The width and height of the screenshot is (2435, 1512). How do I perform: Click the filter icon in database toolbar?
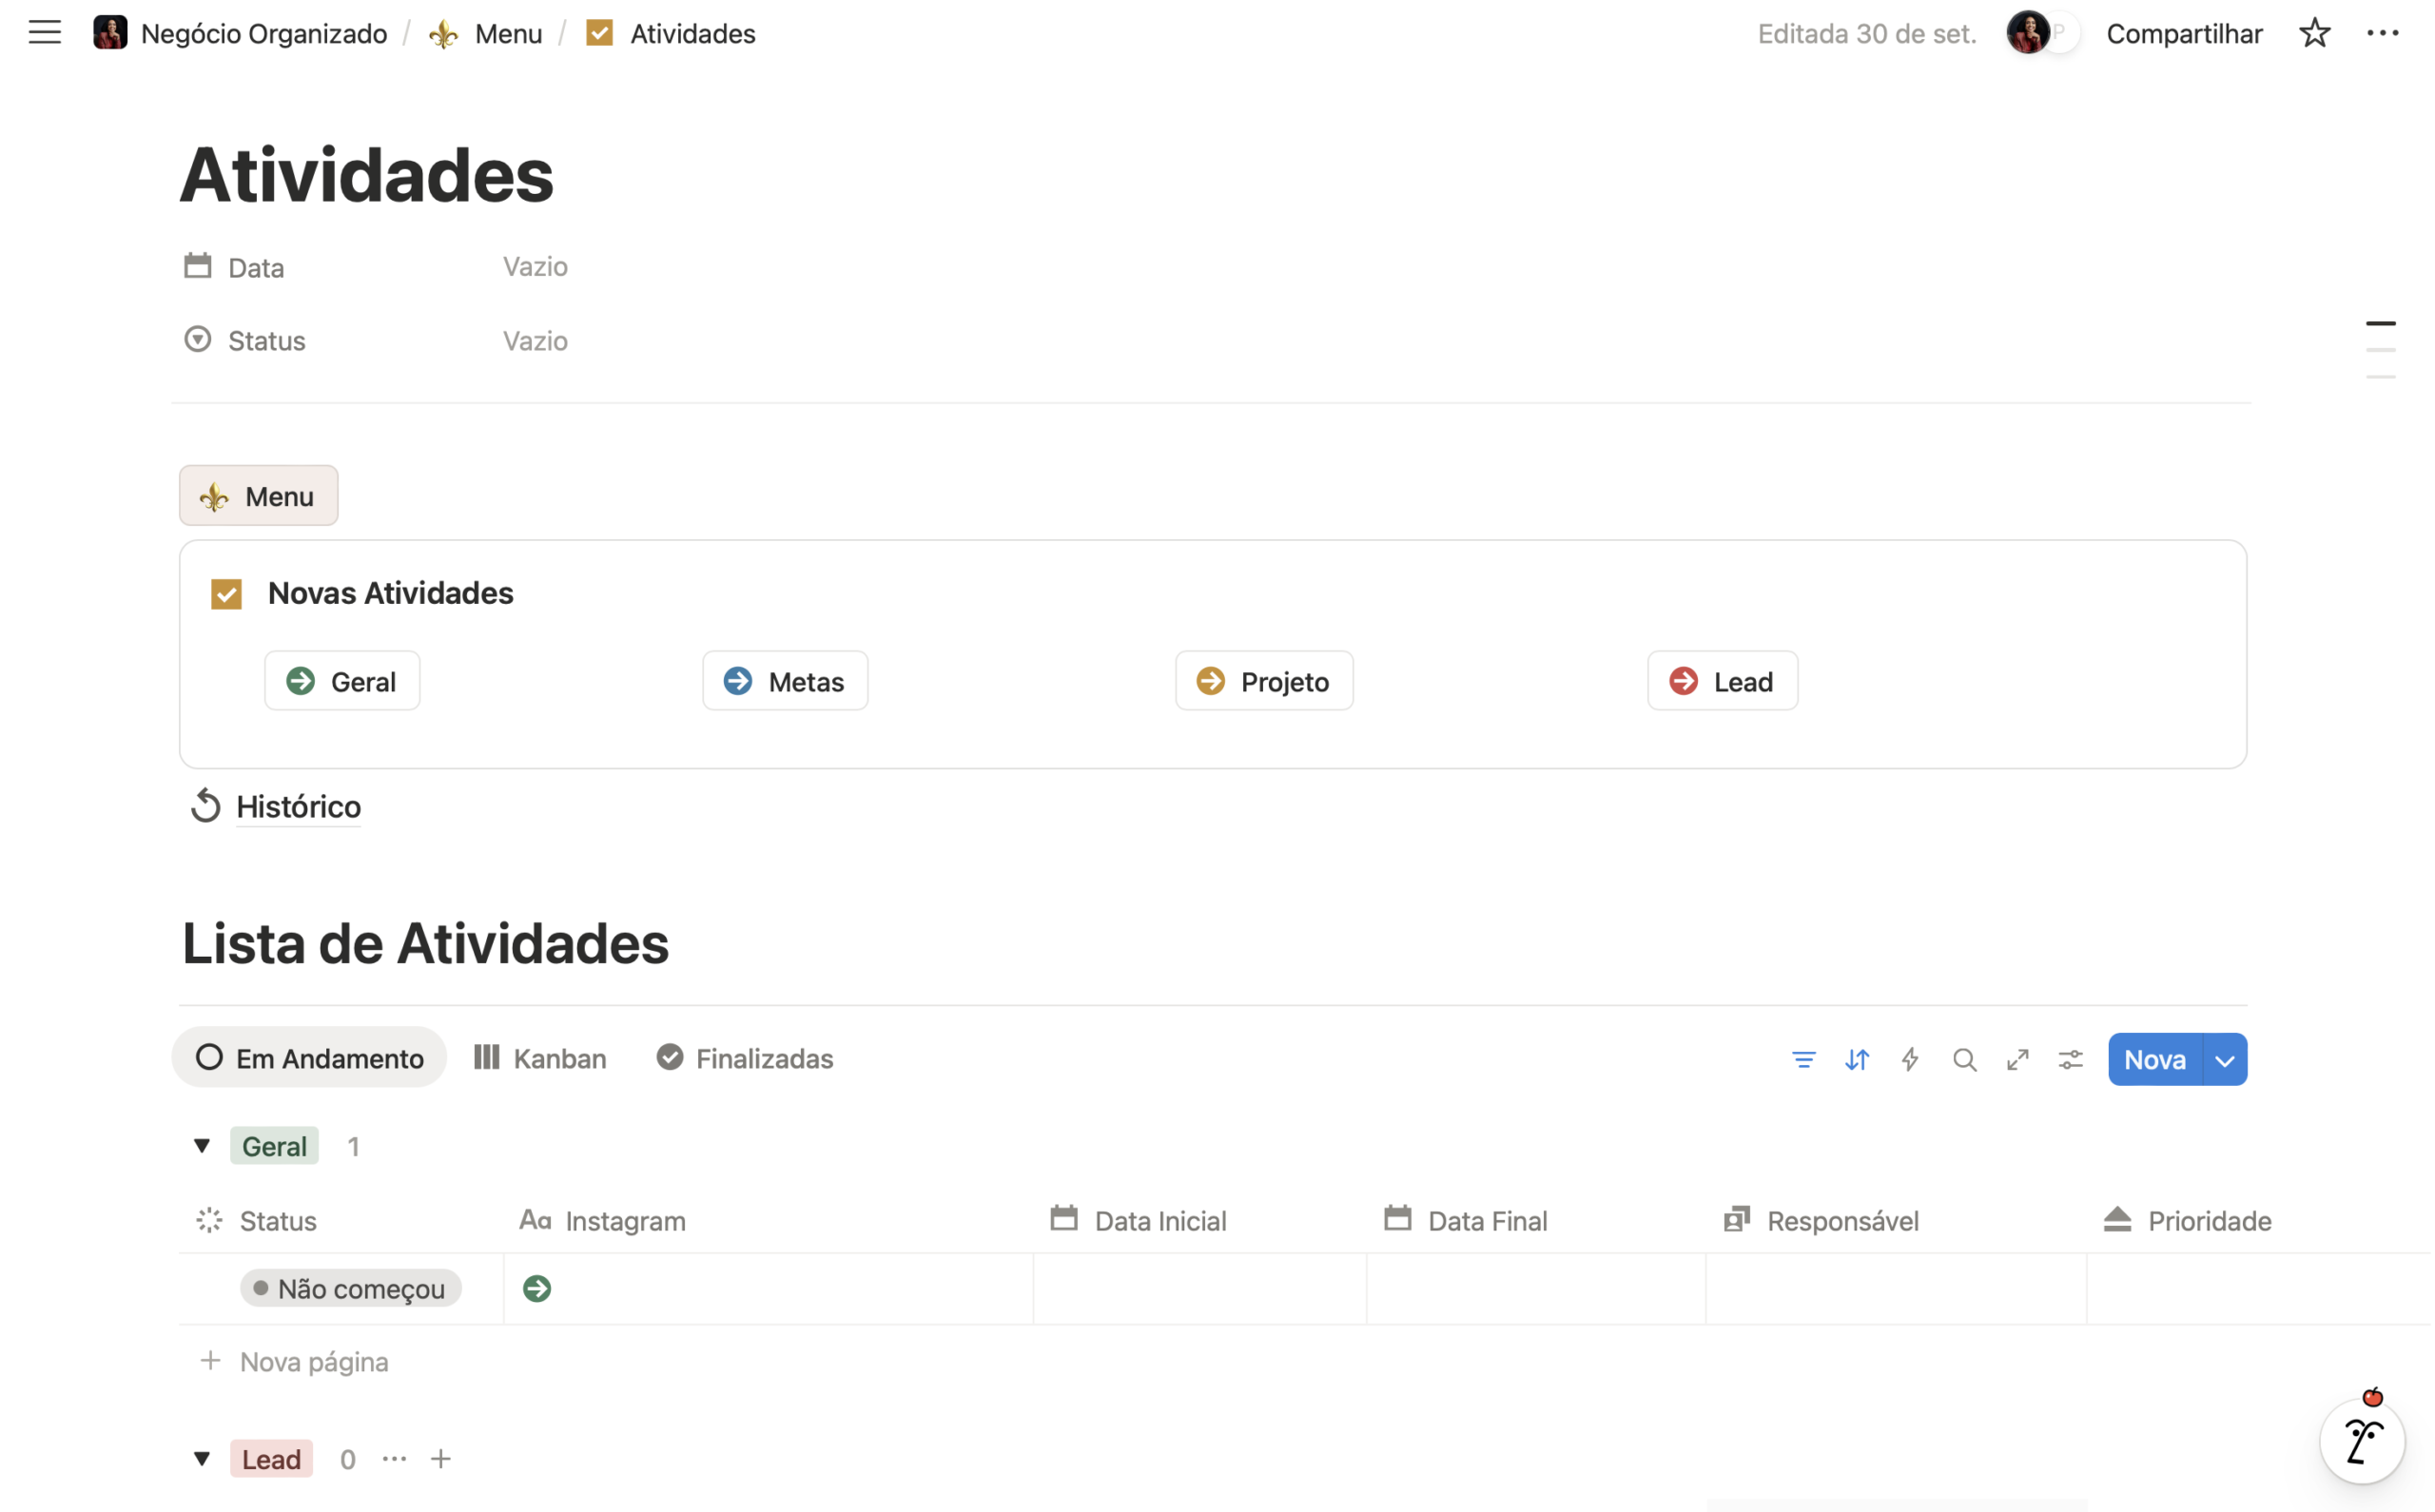click(x=1804, y=1060)
